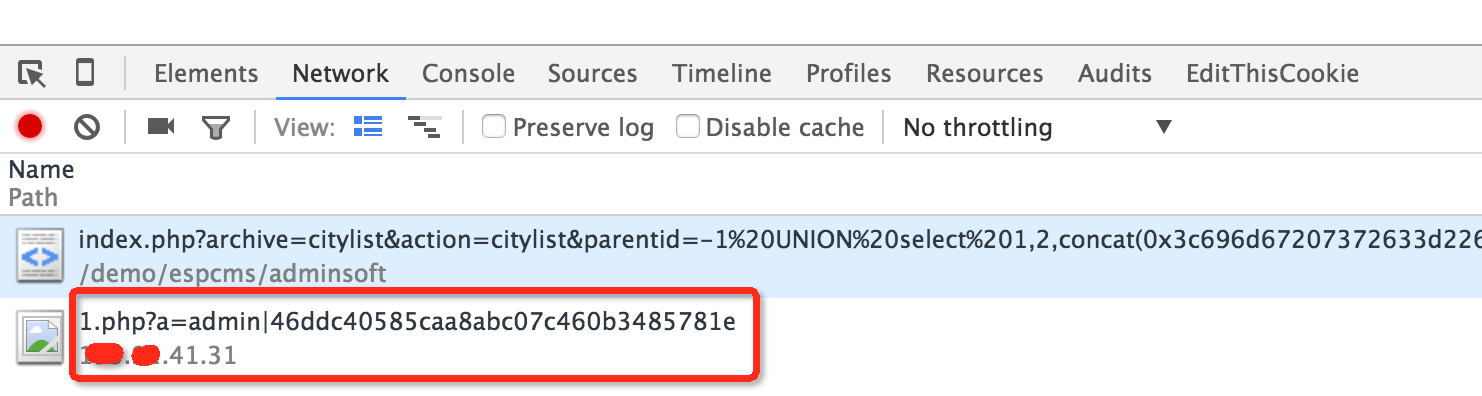The image size is (1482, 396).
Task: Click the throttling dropdown arrow
Action: click(1163, 127)
